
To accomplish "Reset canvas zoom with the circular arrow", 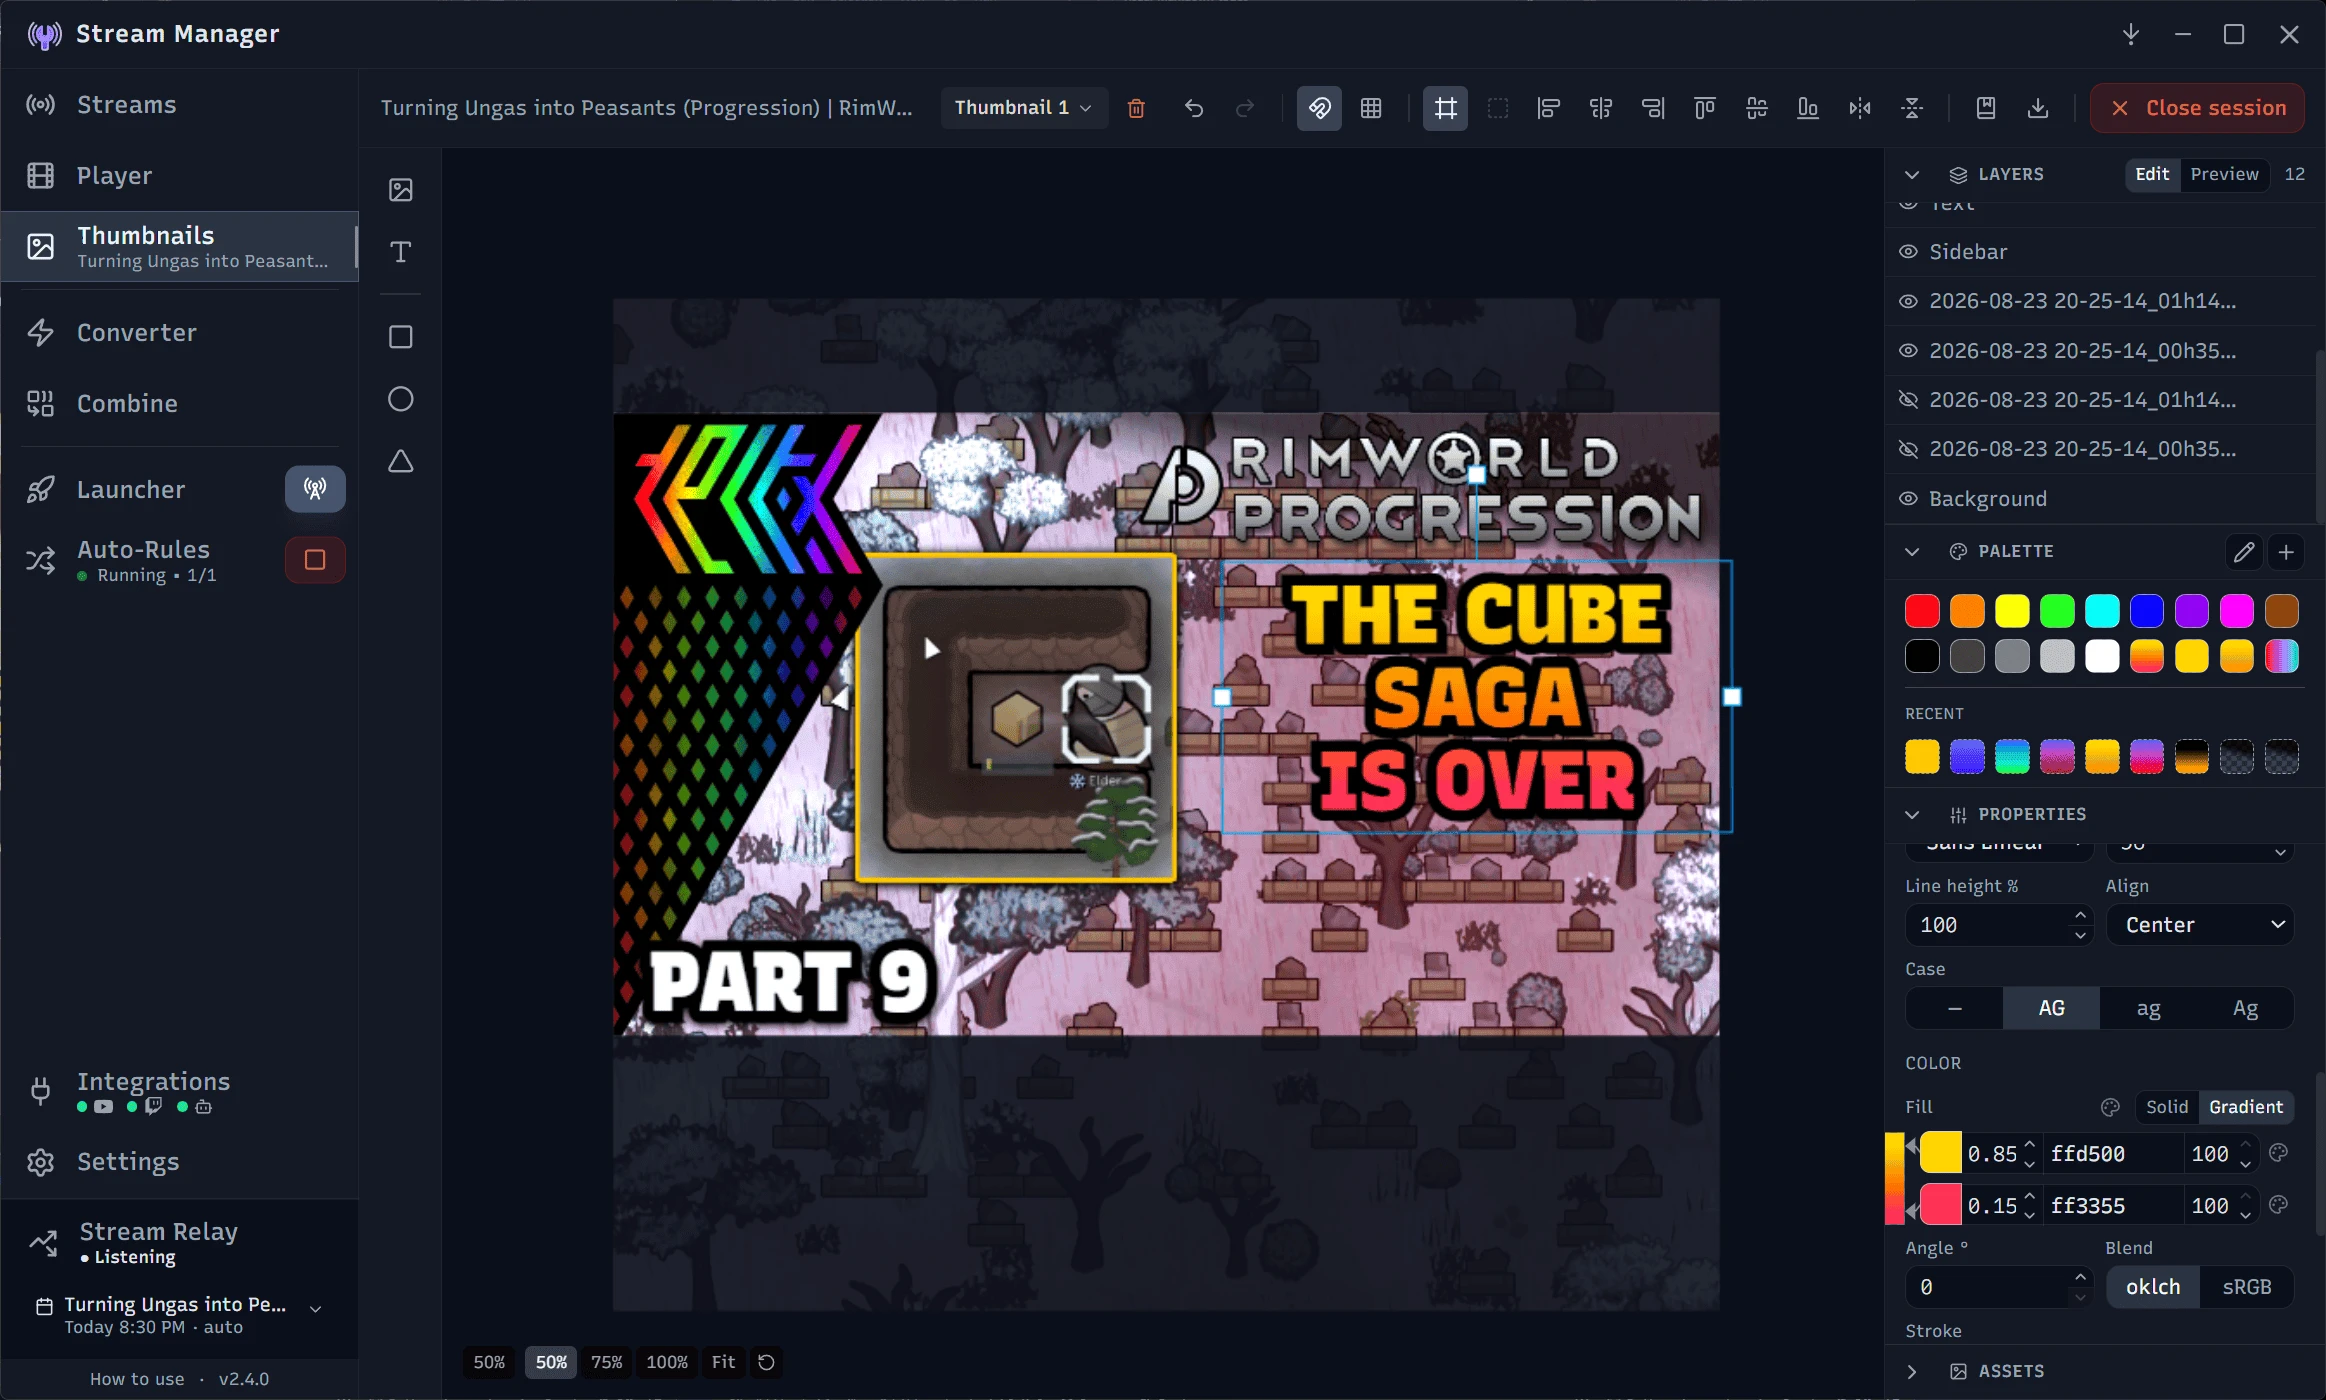I will click(x=766, y=1362).
